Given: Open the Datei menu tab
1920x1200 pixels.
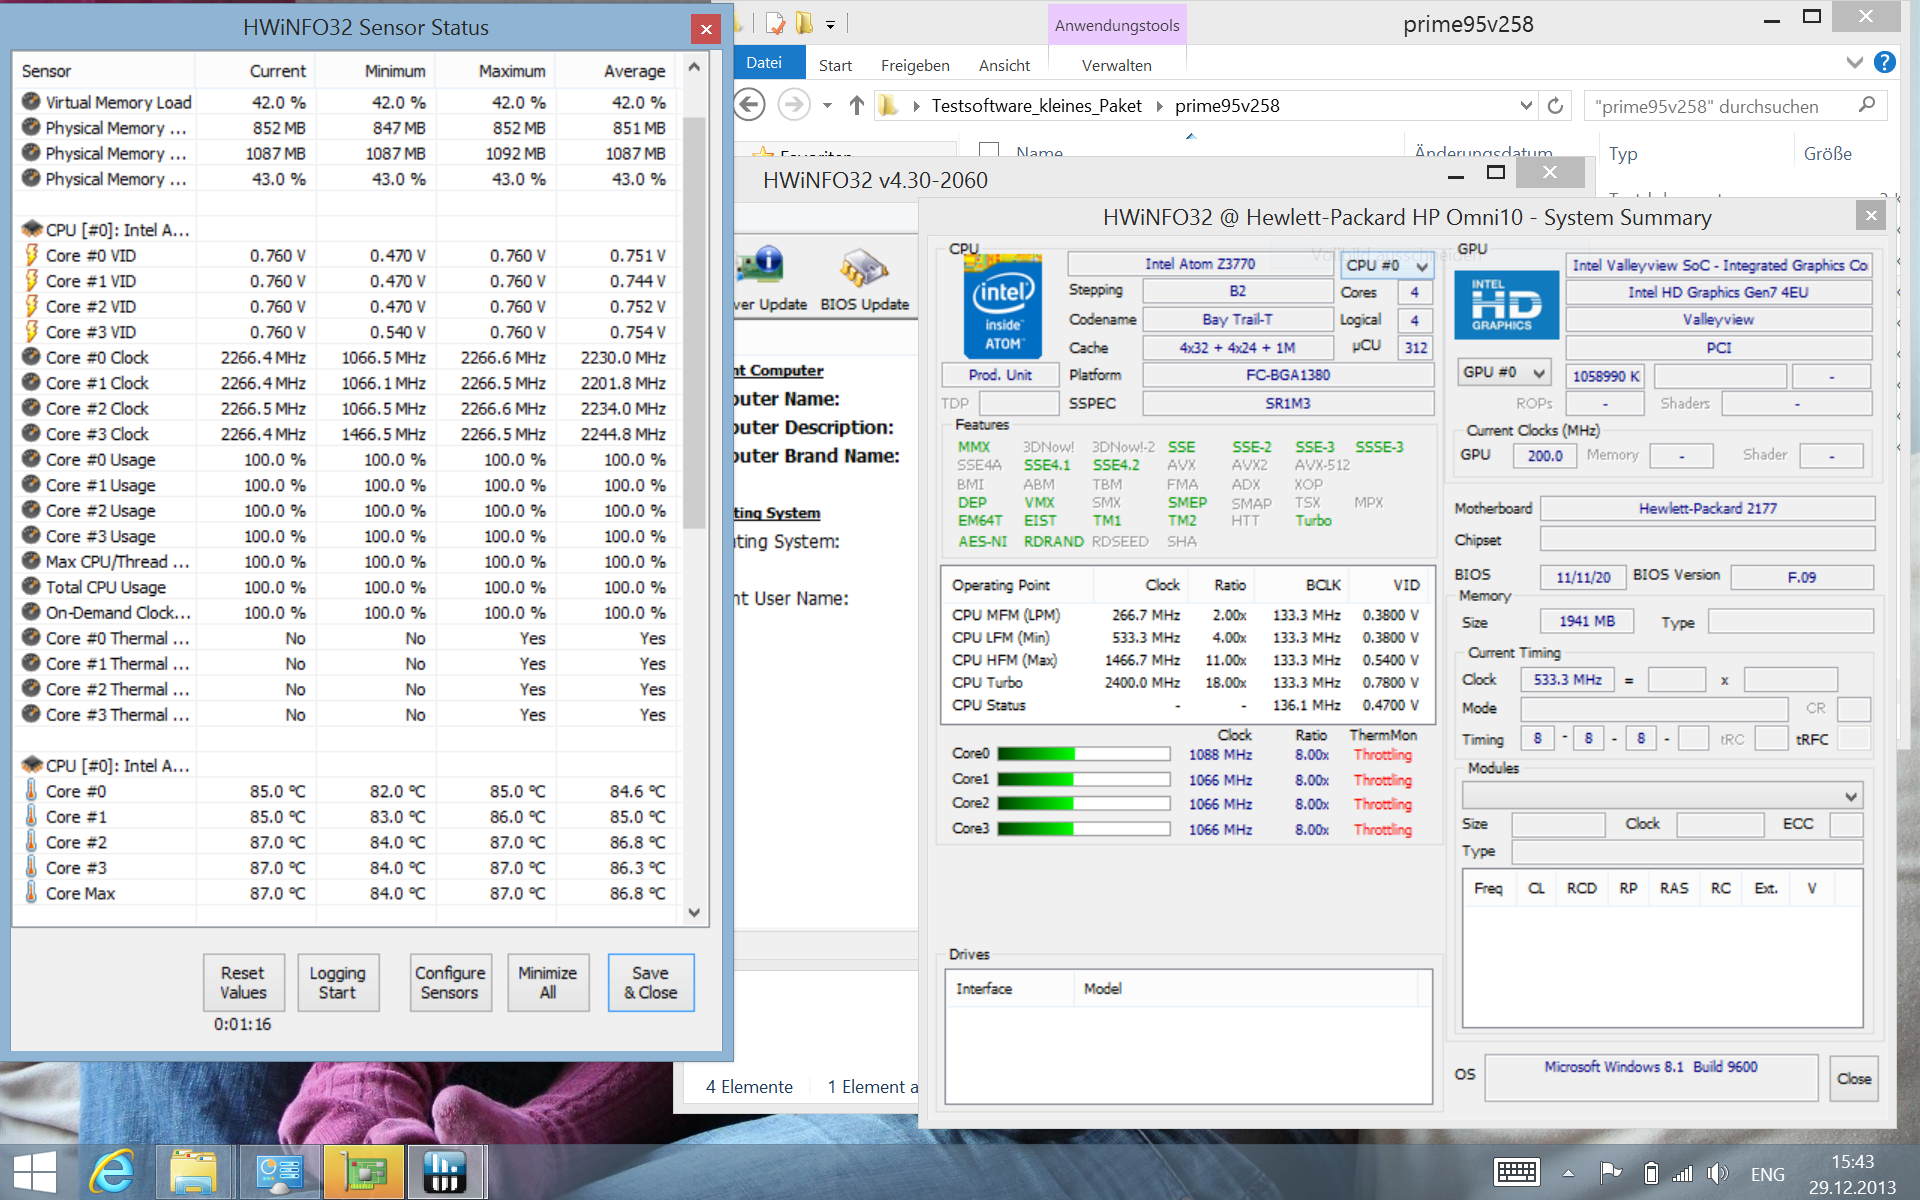Looking at the screenshot, I should pos(764,63).
